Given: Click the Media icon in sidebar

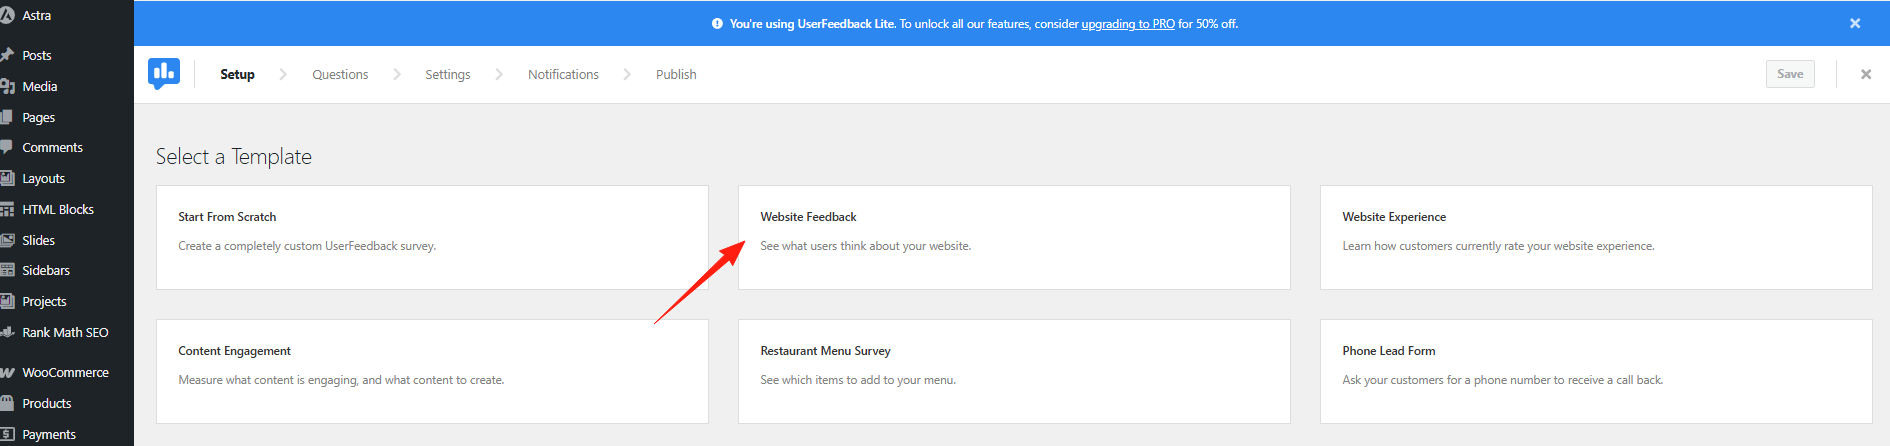Looking at the screenshot, I should click(x=7, y=86).
